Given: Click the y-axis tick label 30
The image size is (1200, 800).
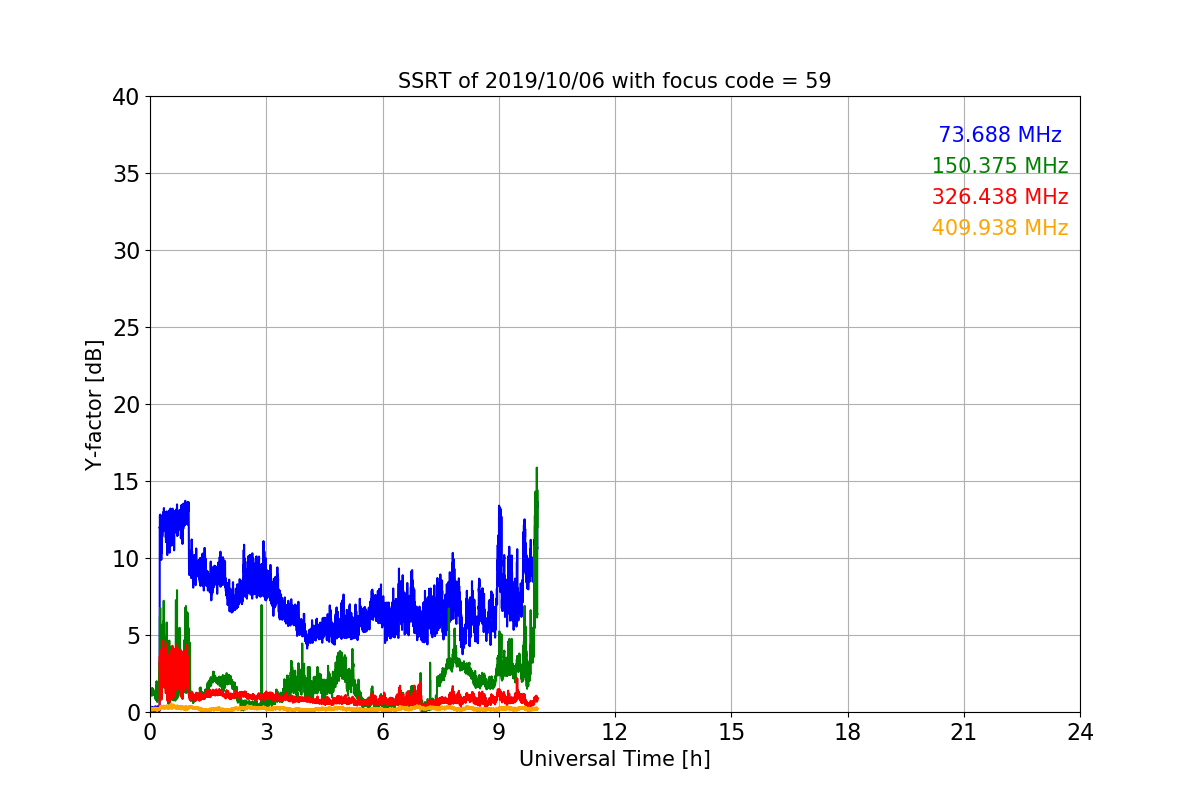Looking at the screenshot, I should pos(125,251).
